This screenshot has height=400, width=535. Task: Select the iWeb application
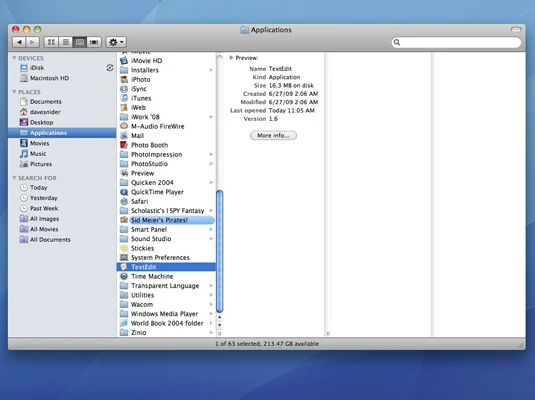167,108
